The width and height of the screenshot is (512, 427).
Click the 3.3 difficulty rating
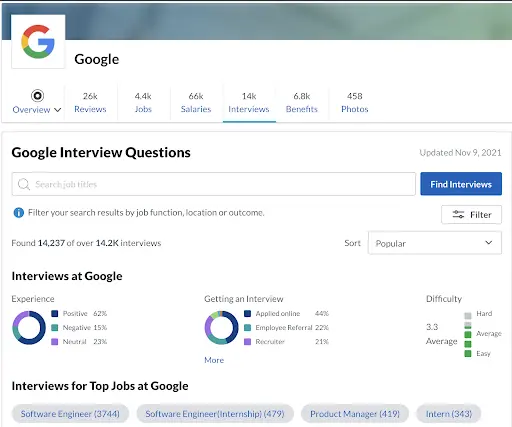click(432, 327)
